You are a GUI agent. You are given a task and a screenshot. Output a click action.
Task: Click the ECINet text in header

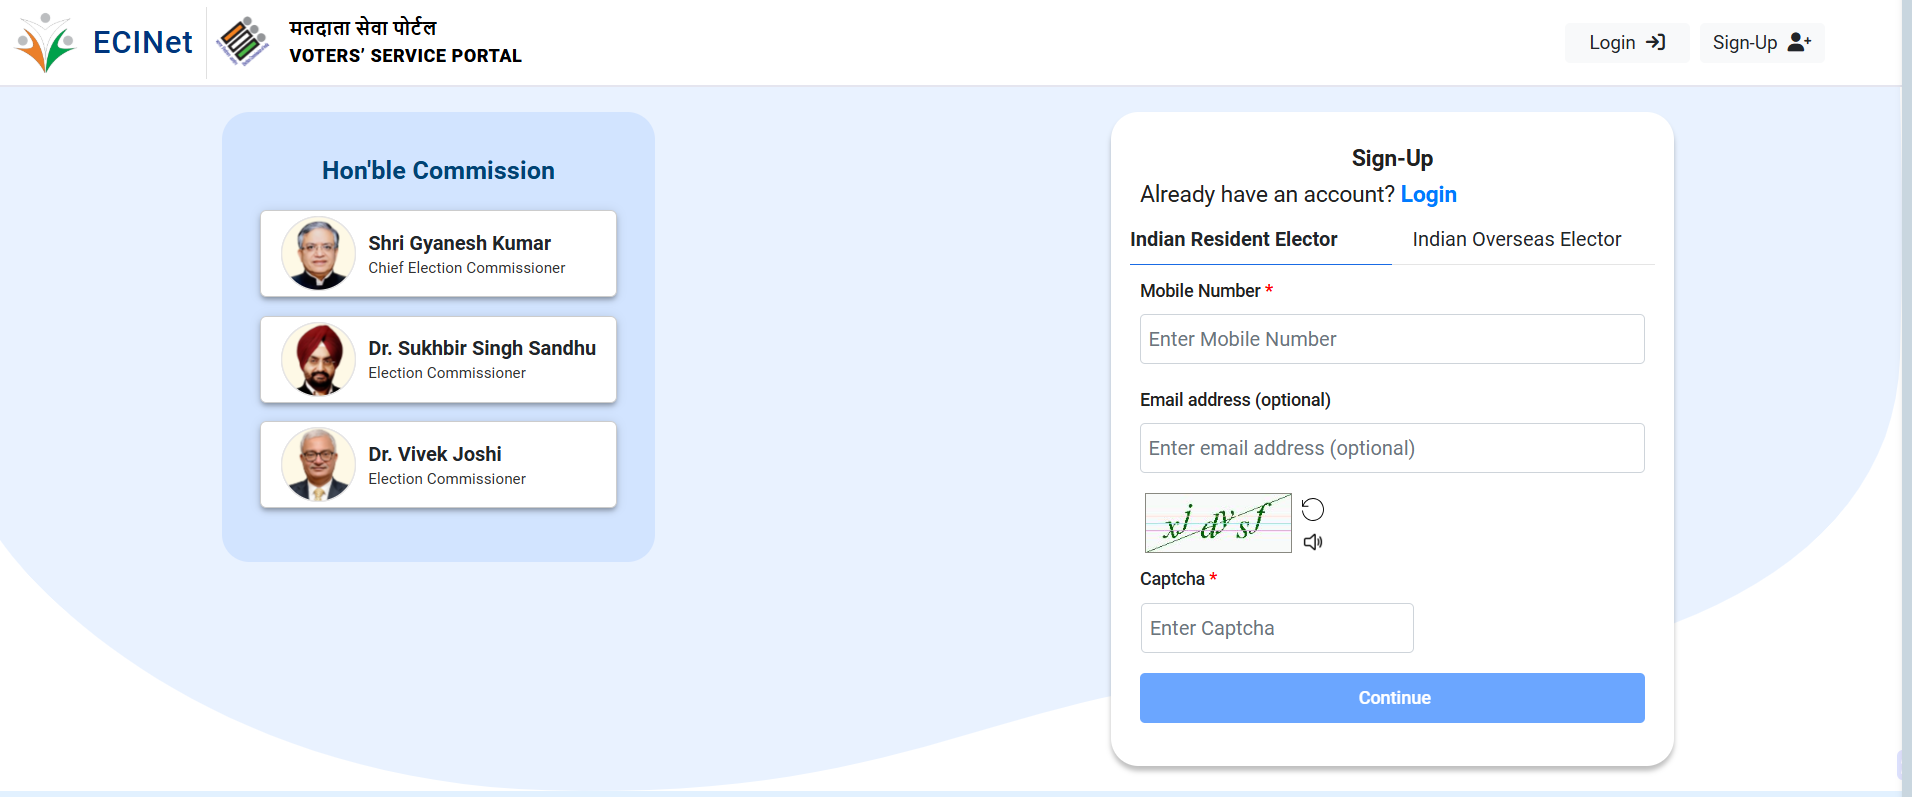[142, 42]
